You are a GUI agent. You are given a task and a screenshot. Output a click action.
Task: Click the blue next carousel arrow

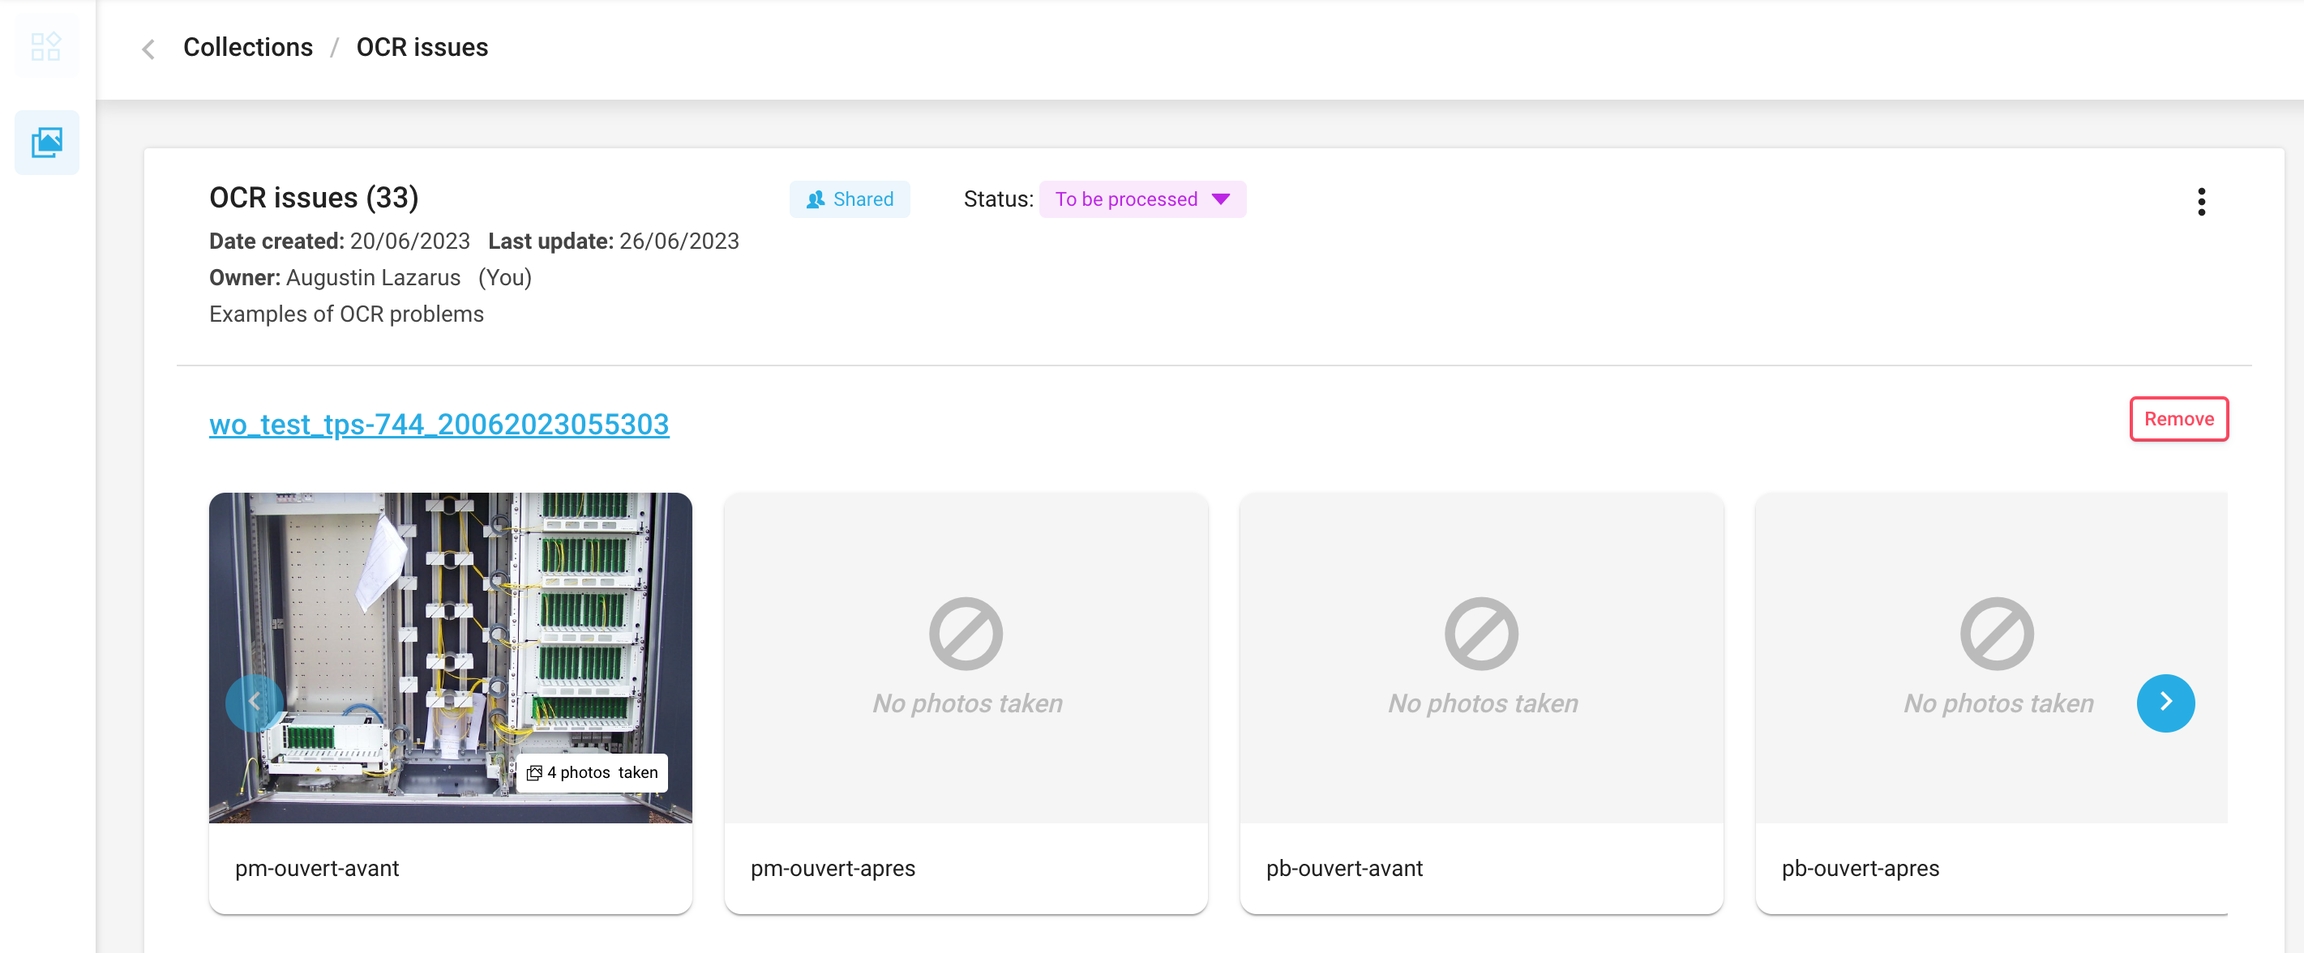2165,703
